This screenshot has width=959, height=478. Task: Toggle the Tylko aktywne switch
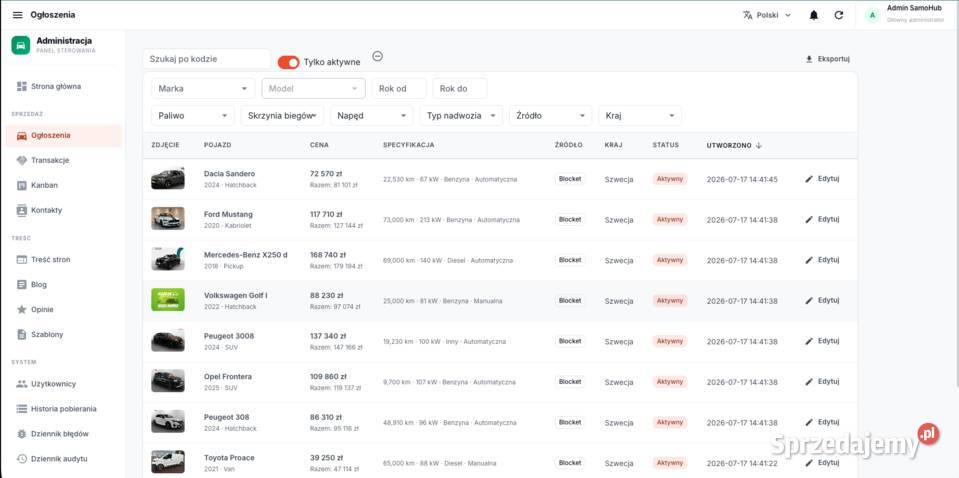(x=289, y=62)
